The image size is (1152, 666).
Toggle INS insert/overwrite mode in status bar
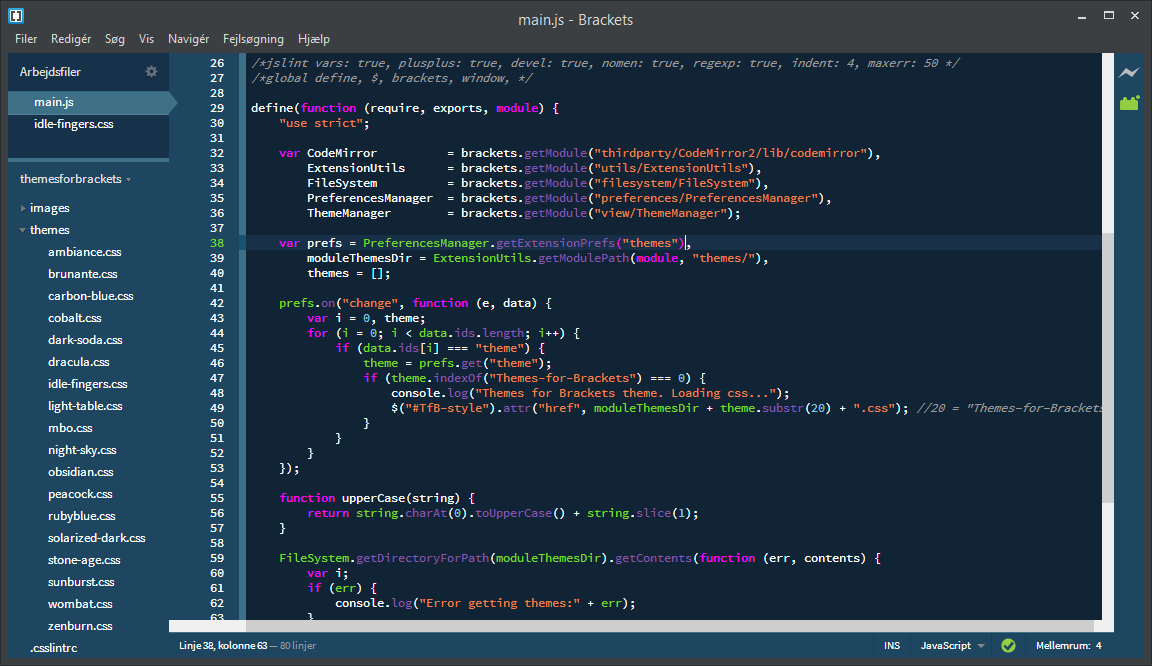click(x=892, y=646)
